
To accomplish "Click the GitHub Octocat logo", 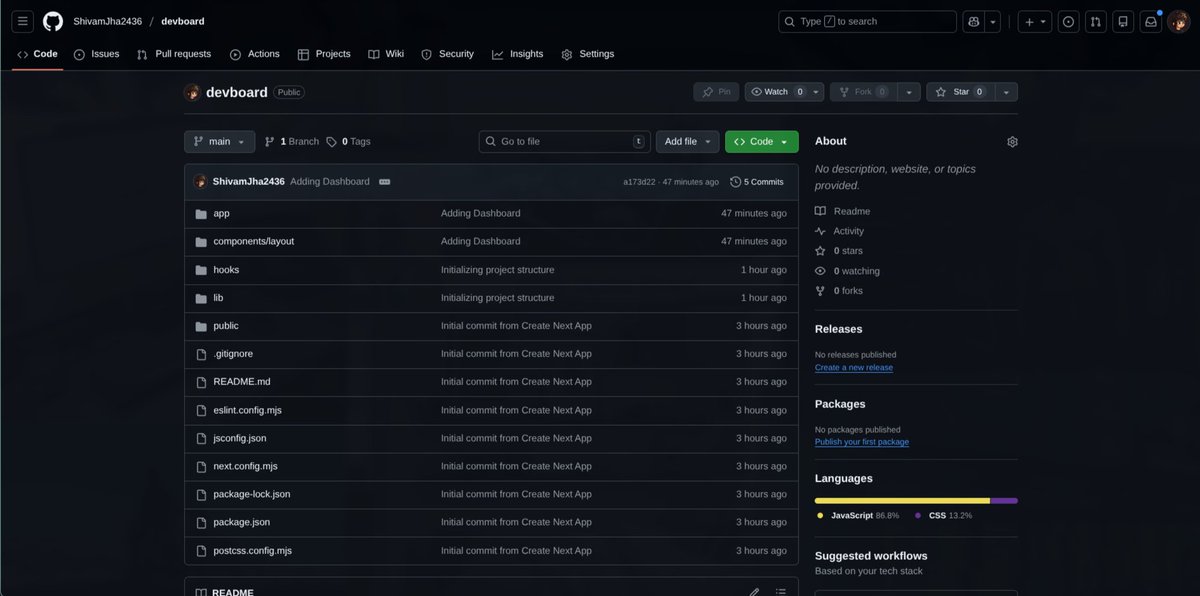I will [53, 21].
